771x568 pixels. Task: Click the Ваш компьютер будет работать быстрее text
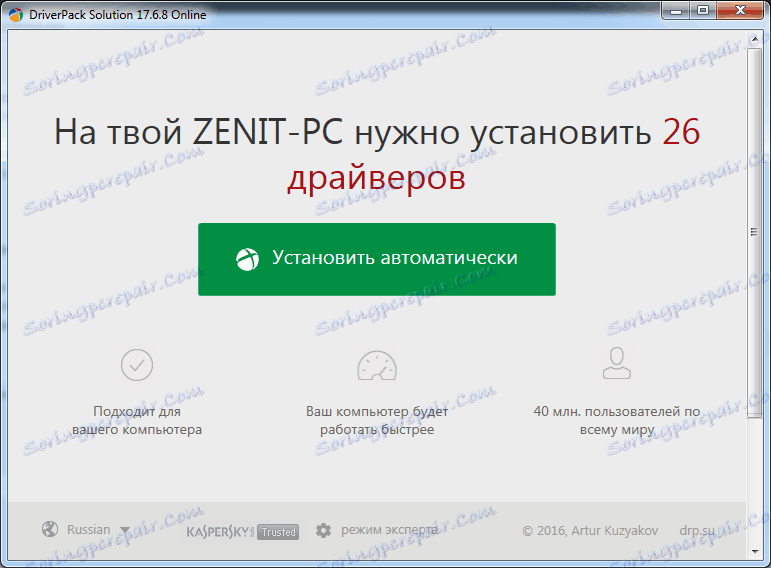(377, 420)
